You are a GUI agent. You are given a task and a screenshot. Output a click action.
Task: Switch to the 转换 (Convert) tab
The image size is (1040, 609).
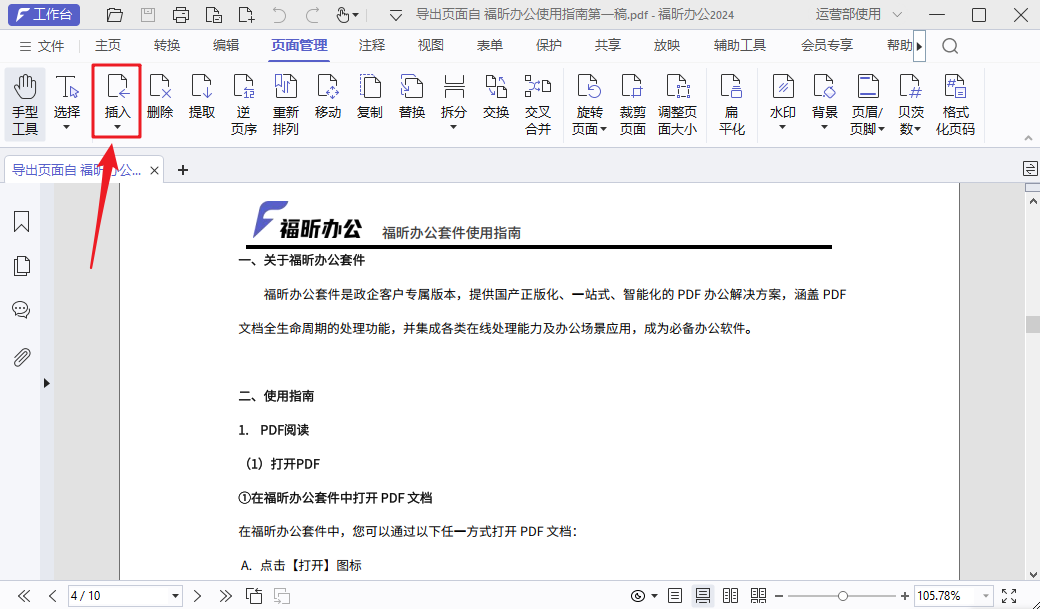click(166, 45)
